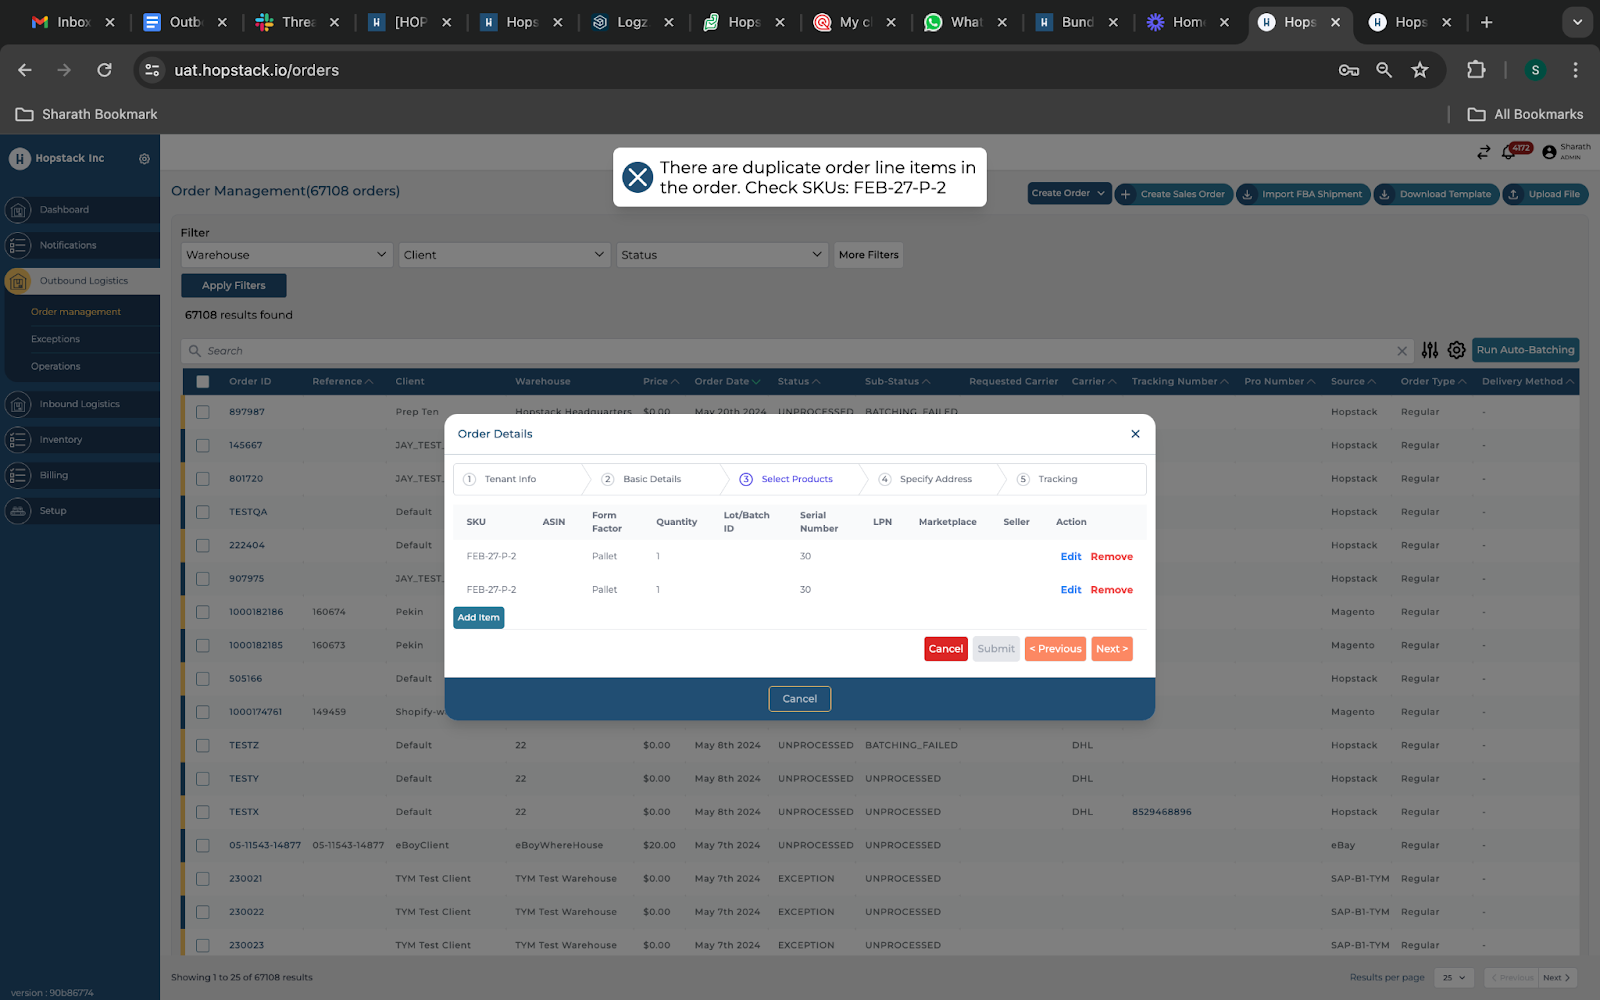Toggle the select-all orders checkbox in header

[x=203, y=382]
